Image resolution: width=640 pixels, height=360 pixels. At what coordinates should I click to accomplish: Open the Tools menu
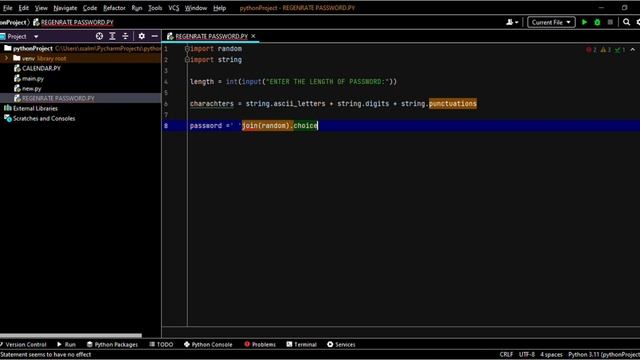click(x=155, y=8)
